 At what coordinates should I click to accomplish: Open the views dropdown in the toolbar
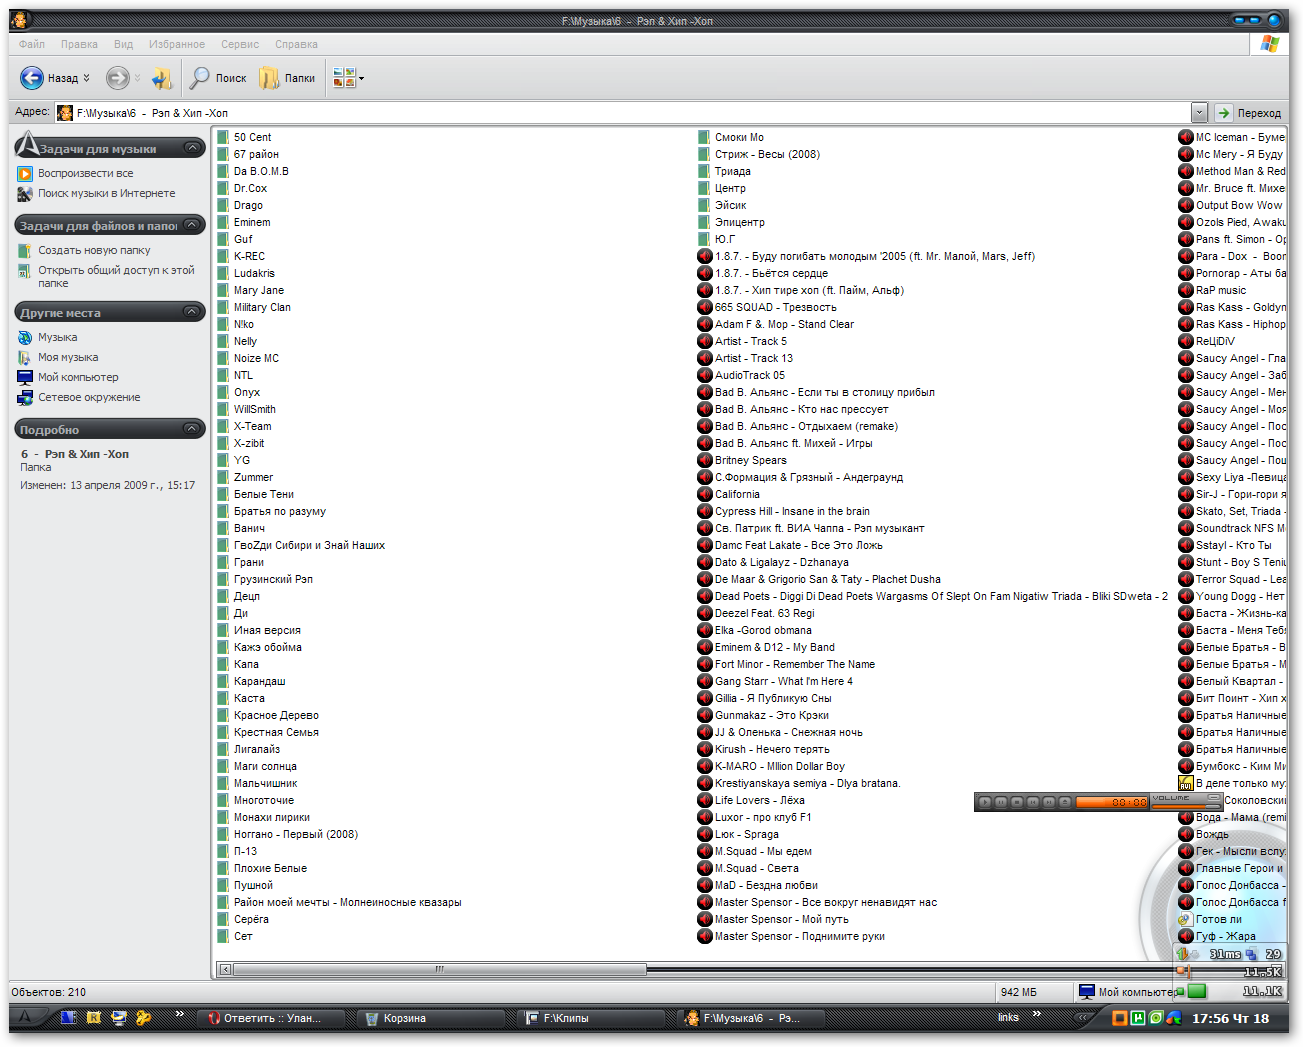(361, 78)
